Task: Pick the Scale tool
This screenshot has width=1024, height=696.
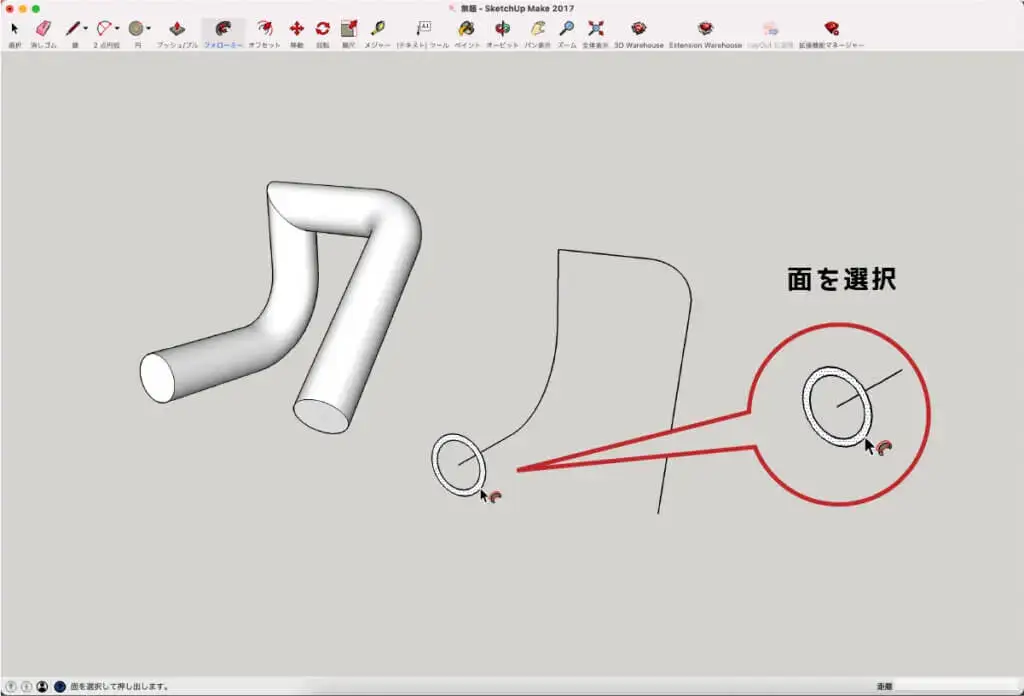Action: click(348, 29)
